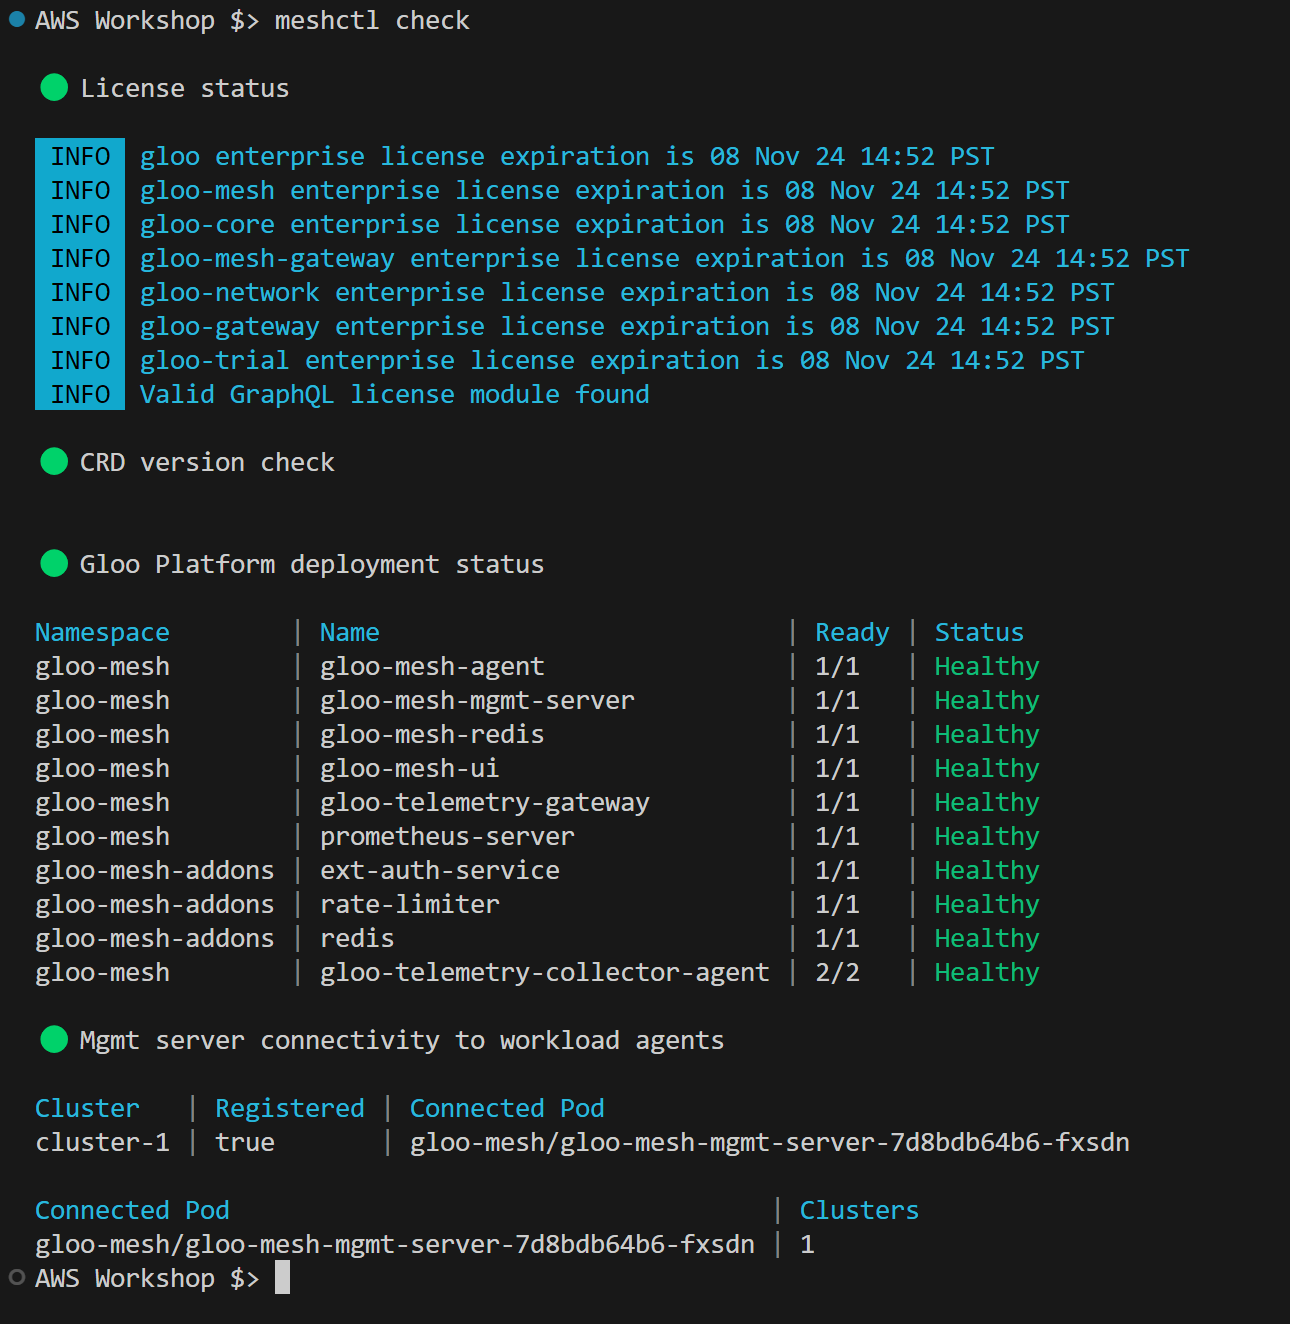Click the INFO badge for gloo enterprise license
This screenshot has width=1290, height=1324.
80,156
